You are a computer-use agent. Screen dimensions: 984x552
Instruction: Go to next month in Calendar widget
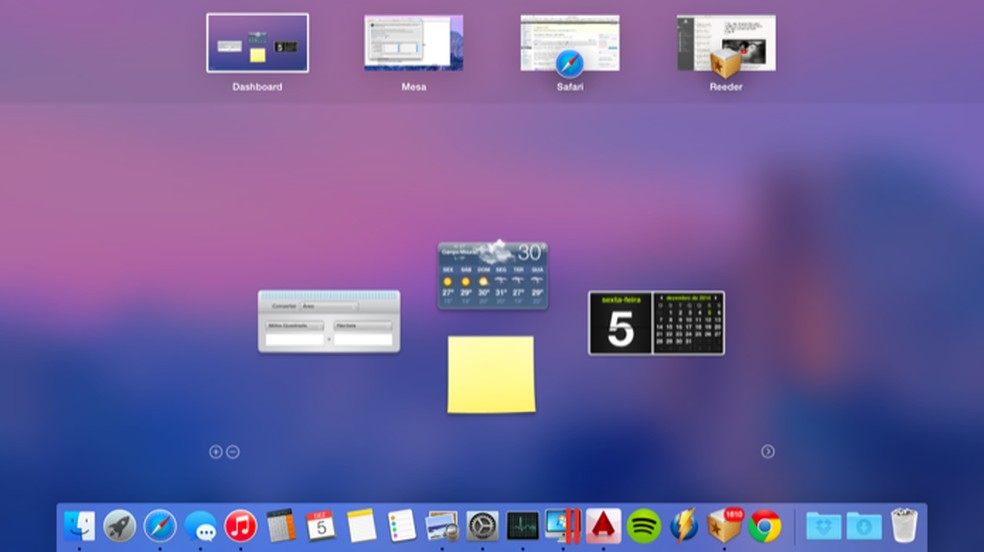pyautogui.click(x=715, y=298)
